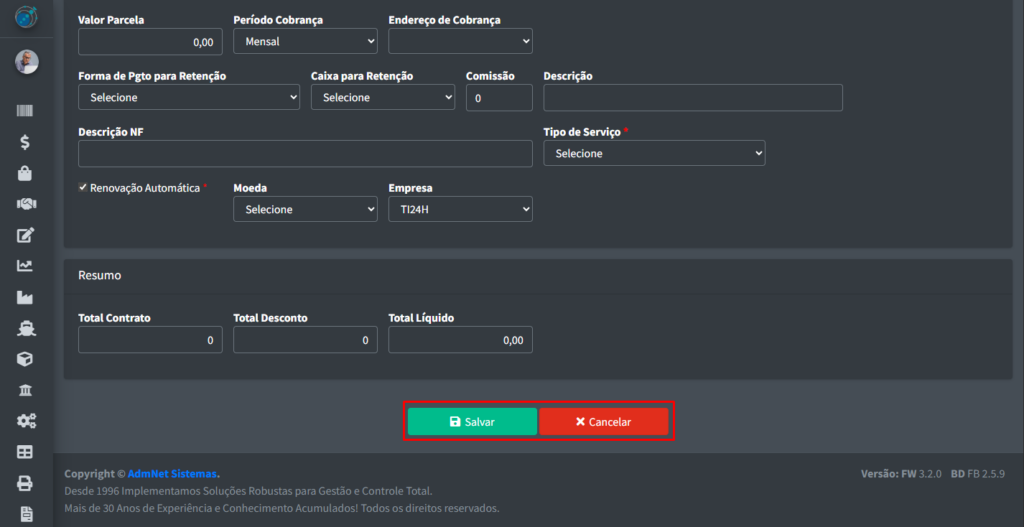
Task: Open the factory industry sidebar icon
Action: pos(26,297)
